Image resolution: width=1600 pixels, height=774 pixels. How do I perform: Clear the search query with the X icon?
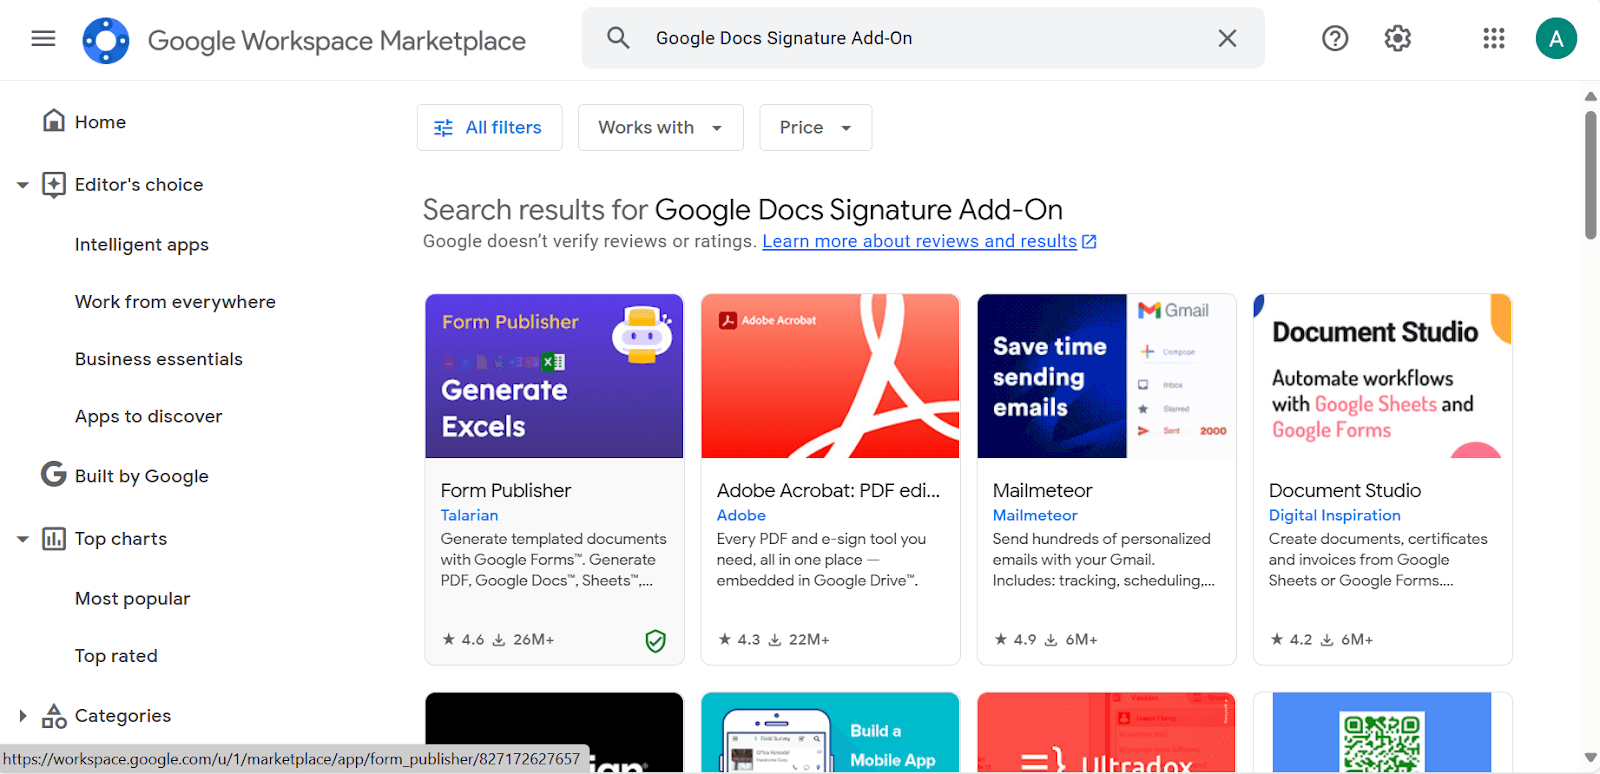click(x=1227, y=37)
